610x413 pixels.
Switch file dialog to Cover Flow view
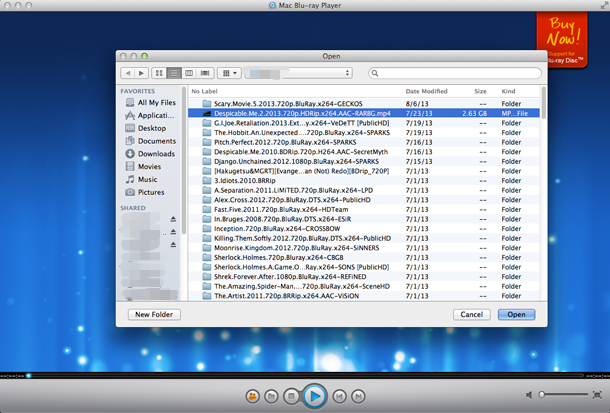tap(205, 73)
